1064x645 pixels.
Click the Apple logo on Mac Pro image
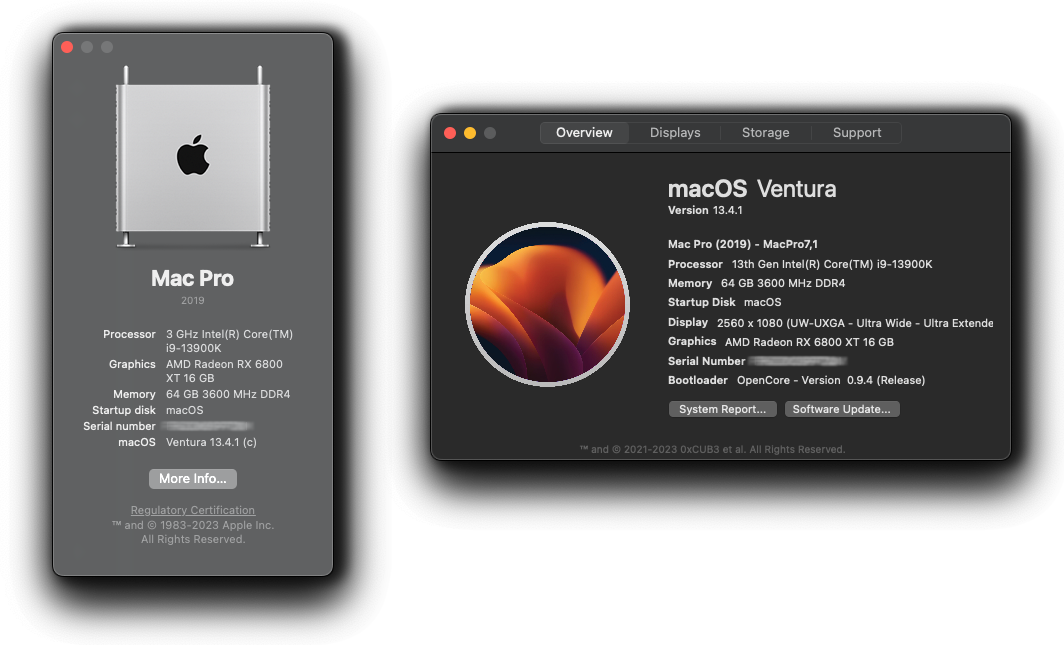[193, 155]
